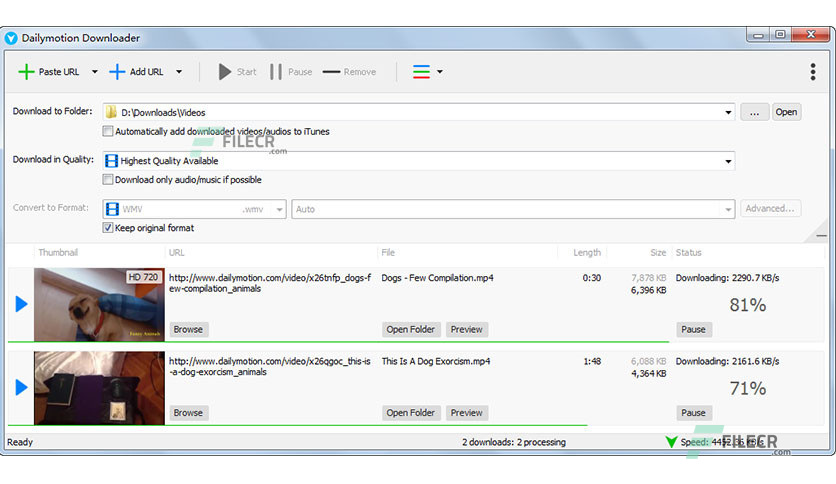Click the Length column header
836x484 pixels.
pyautogui.click(x=587, y=253)
